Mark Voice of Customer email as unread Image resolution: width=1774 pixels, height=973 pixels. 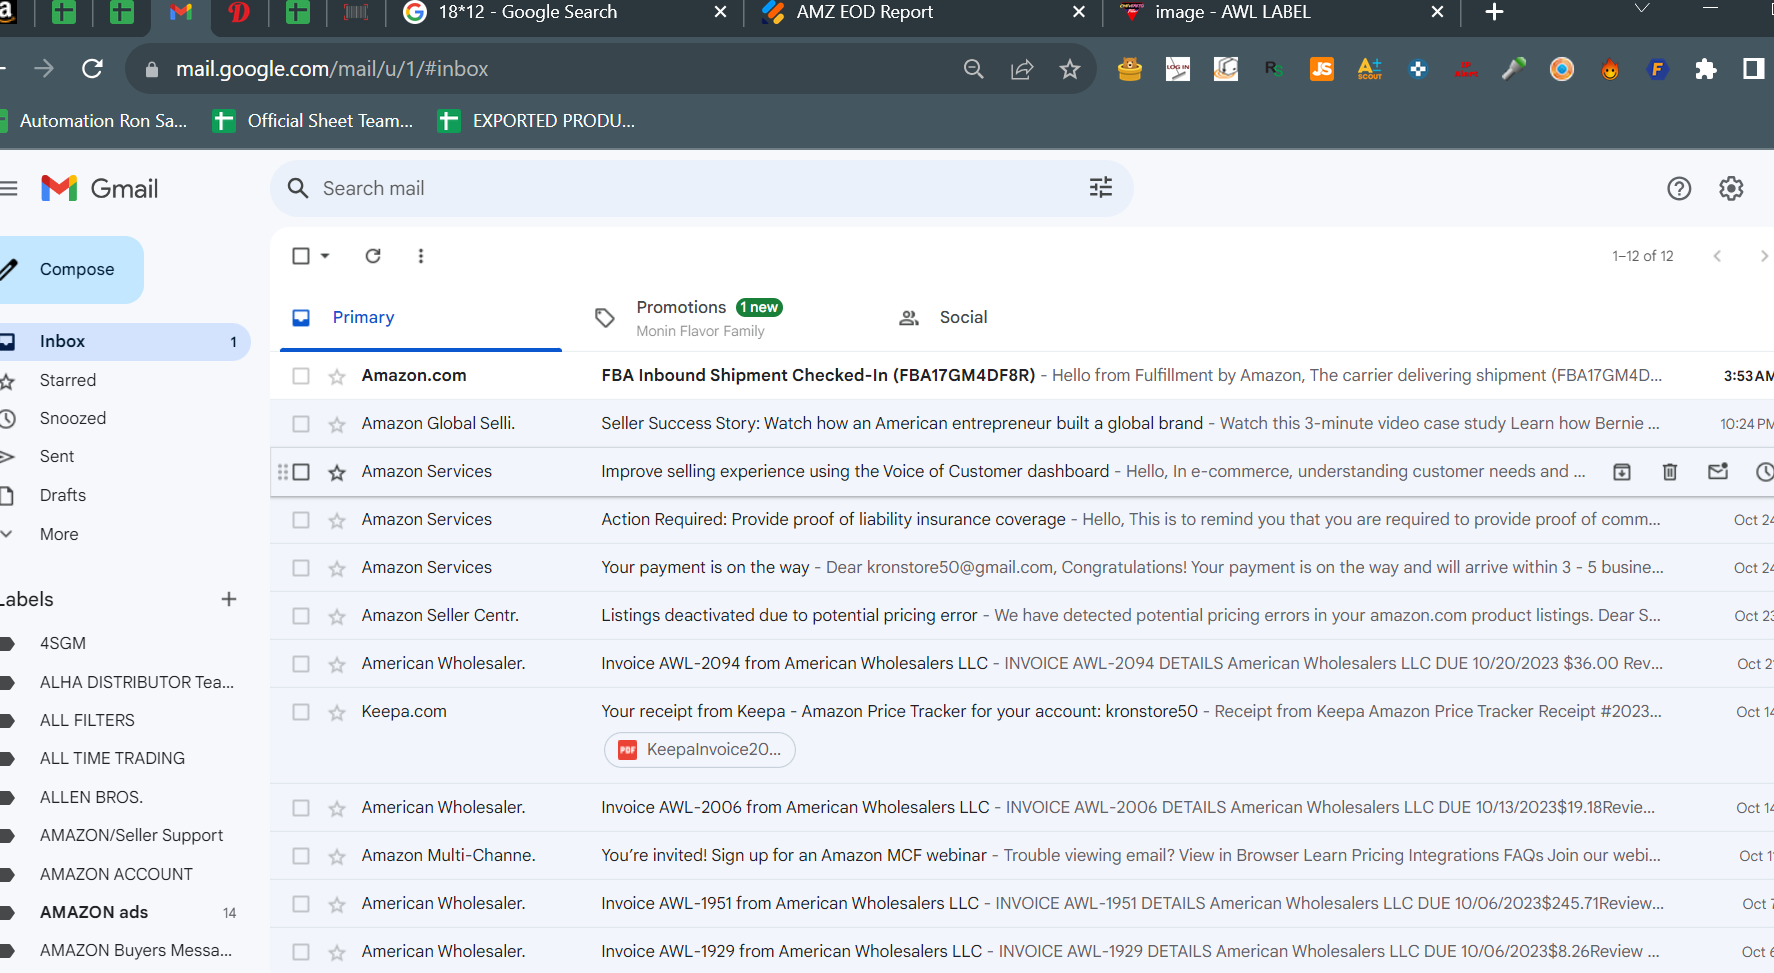point(1718,472)
